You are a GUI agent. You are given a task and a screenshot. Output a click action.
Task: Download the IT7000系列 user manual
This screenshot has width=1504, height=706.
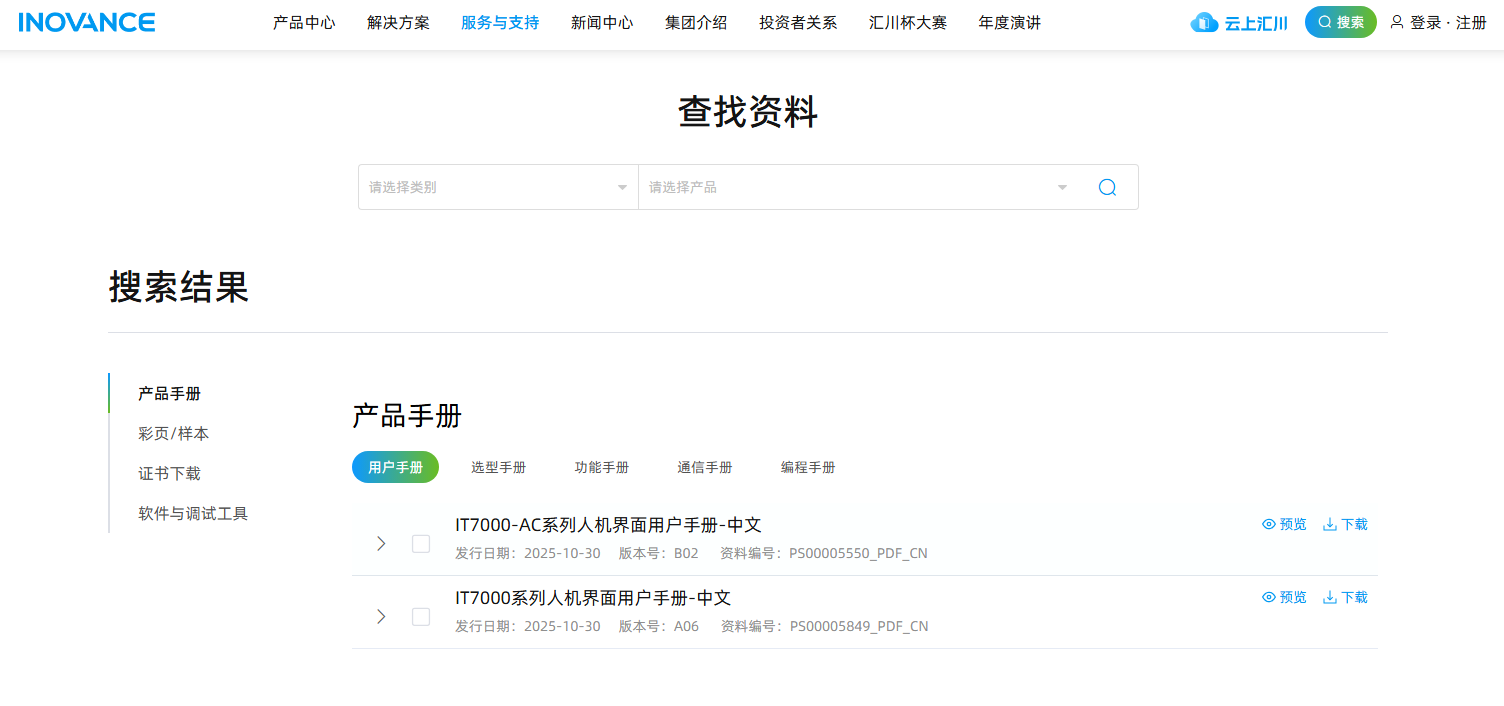pos(1345,597)
